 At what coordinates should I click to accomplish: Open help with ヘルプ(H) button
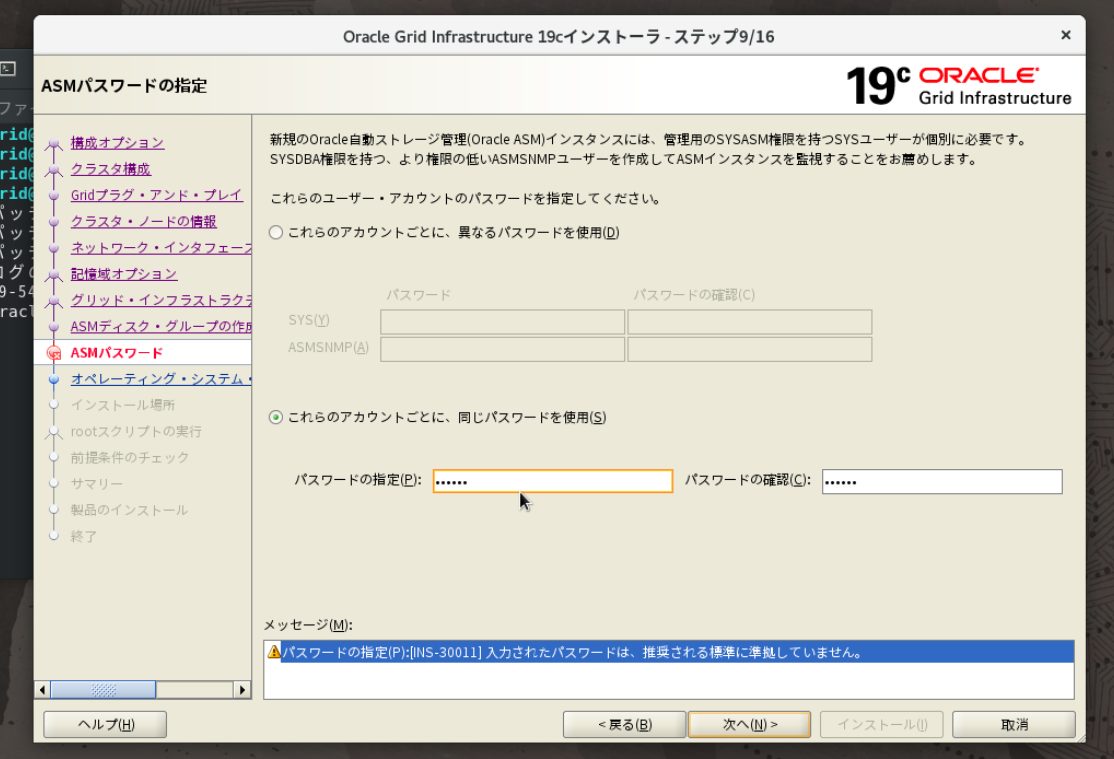pos(105,724)
